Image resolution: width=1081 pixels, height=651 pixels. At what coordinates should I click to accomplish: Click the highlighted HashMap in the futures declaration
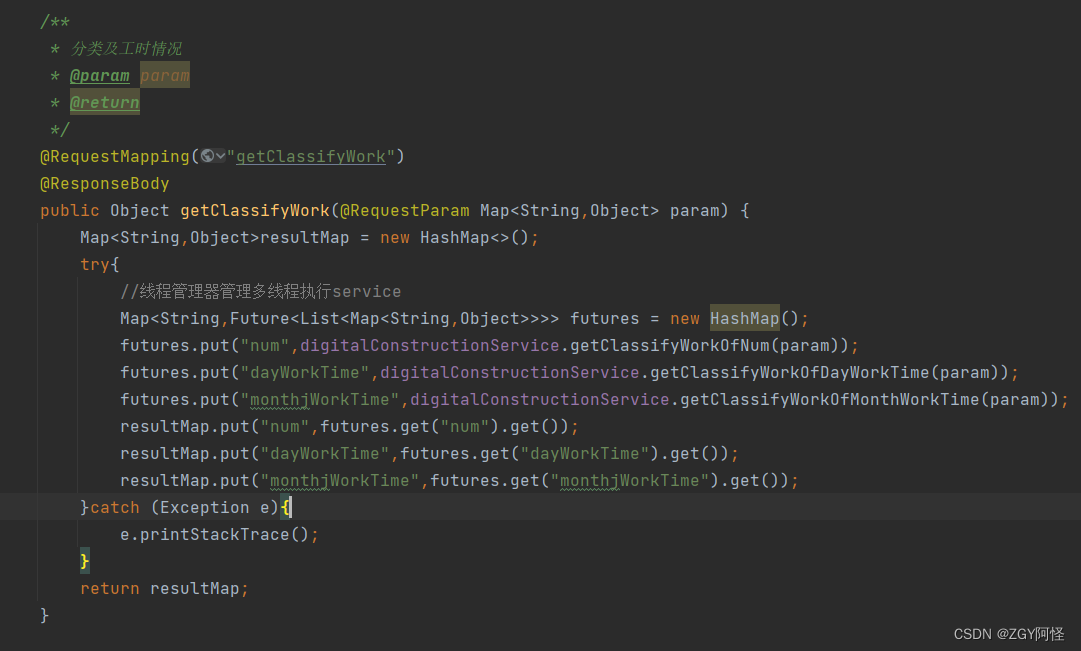tap(745, 318)
